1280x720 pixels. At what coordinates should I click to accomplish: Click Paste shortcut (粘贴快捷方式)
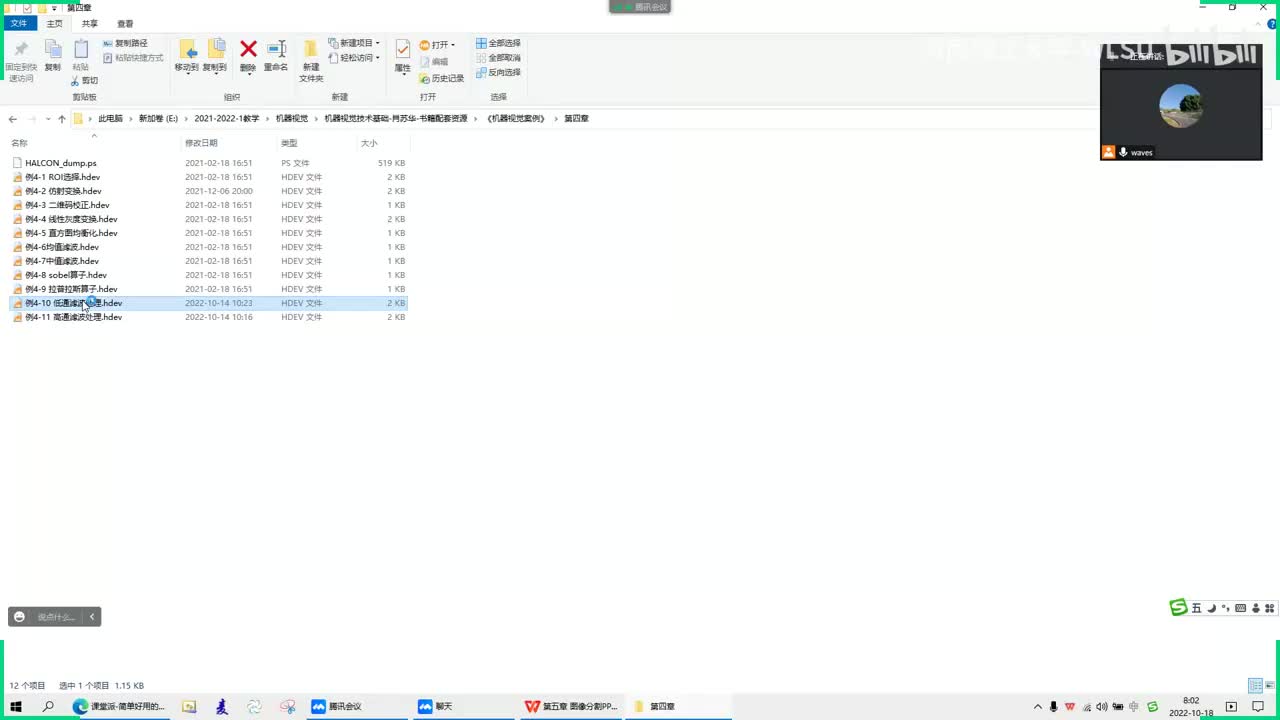pyautogui.click(x=132, y=58)
